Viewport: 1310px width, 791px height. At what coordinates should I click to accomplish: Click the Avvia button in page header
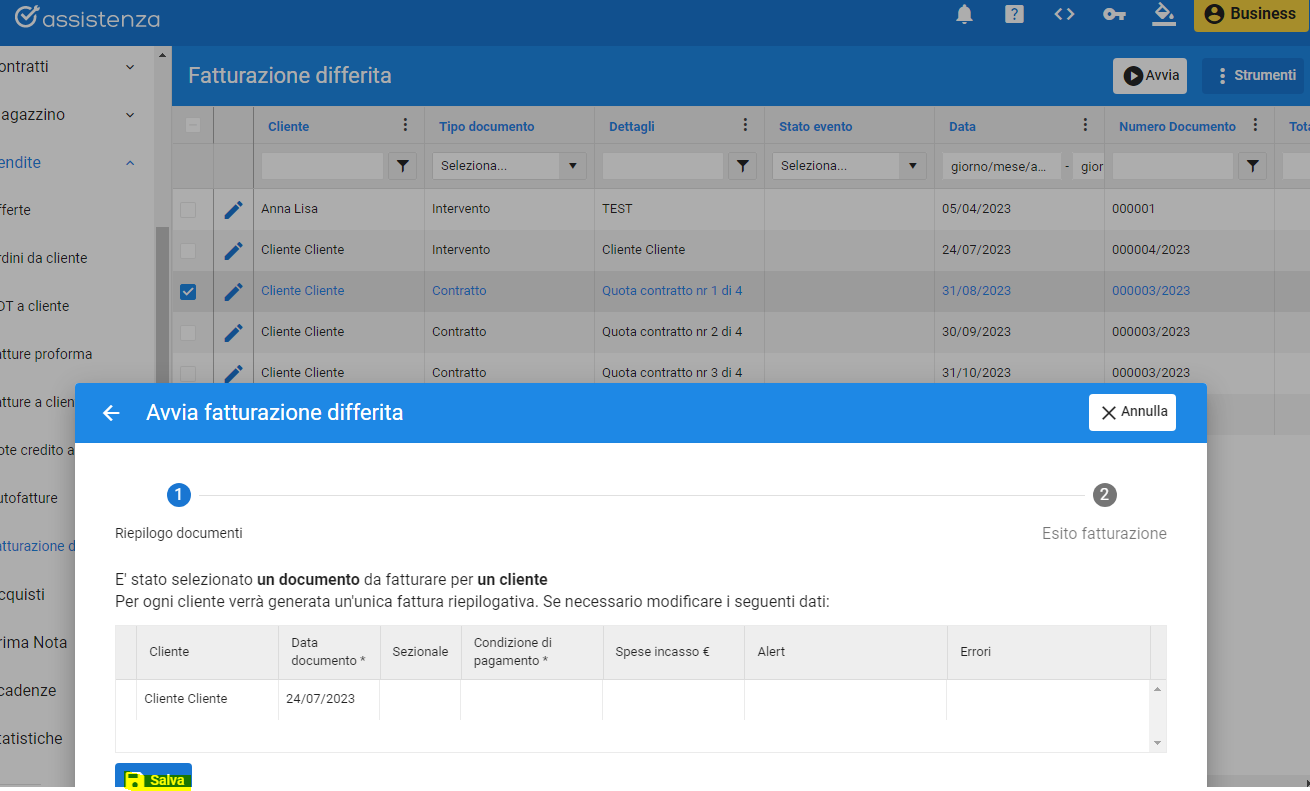[1150, 75]
